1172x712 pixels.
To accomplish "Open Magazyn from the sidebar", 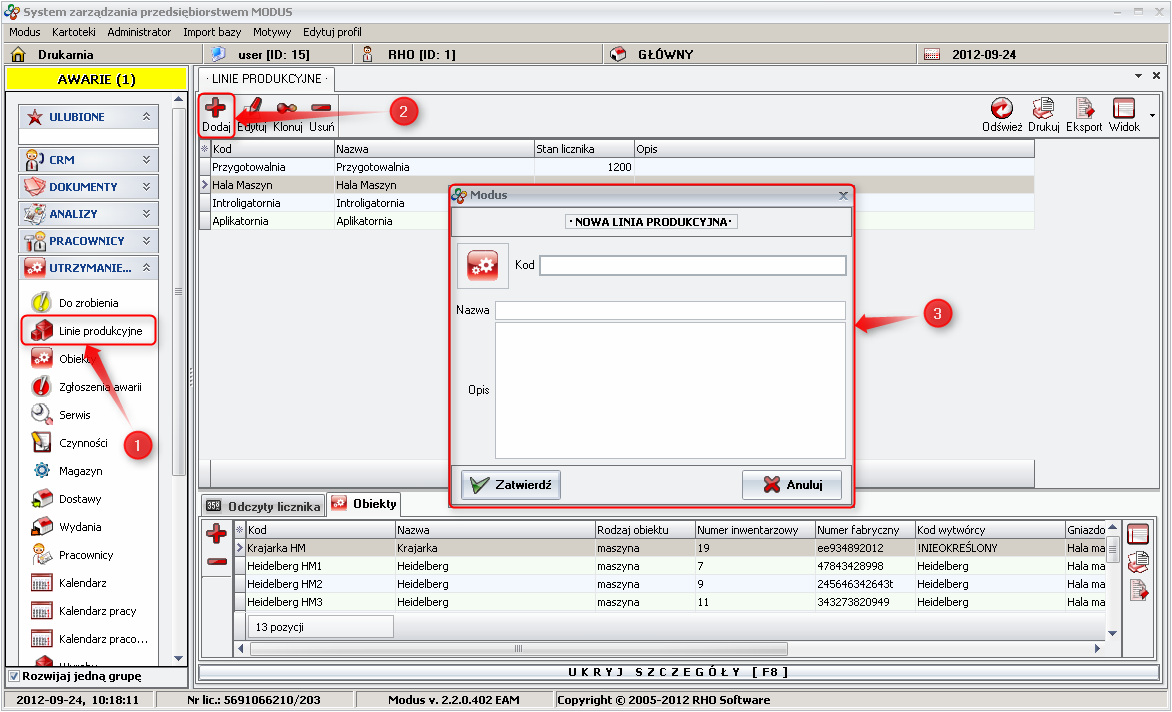I will (x=80, y=471).
